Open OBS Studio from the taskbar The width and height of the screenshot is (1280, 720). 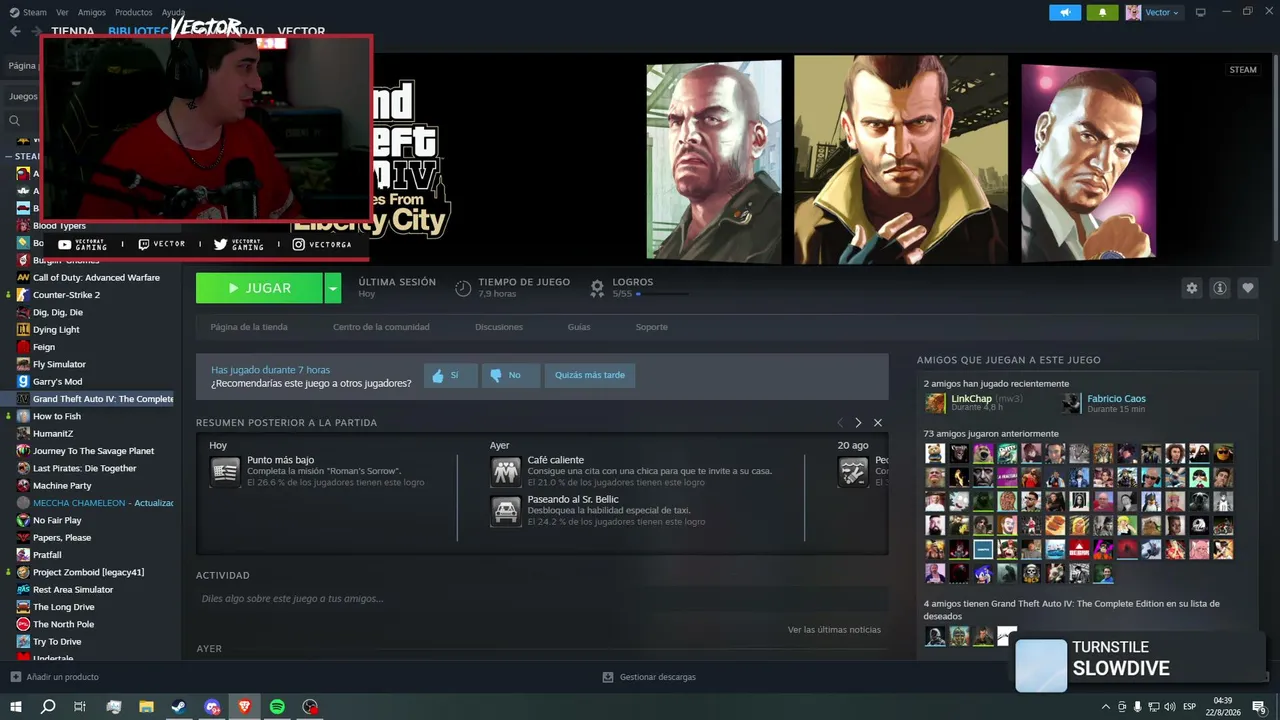pos(311,707)
